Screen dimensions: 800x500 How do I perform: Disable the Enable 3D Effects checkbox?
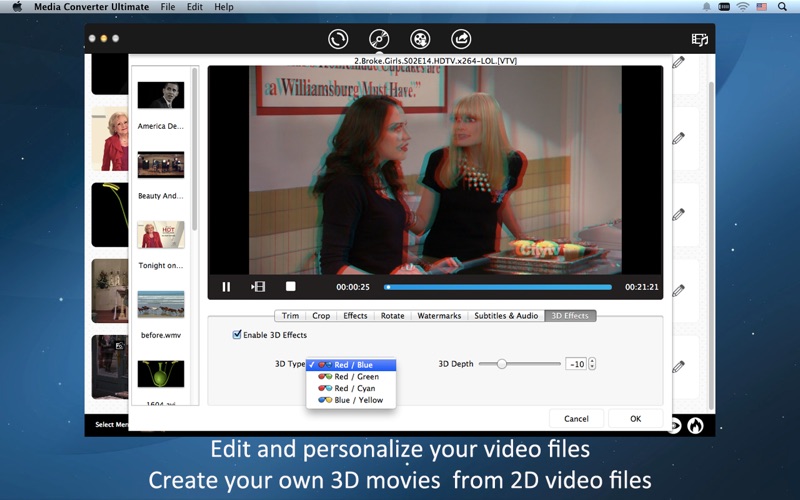[237, 335]
